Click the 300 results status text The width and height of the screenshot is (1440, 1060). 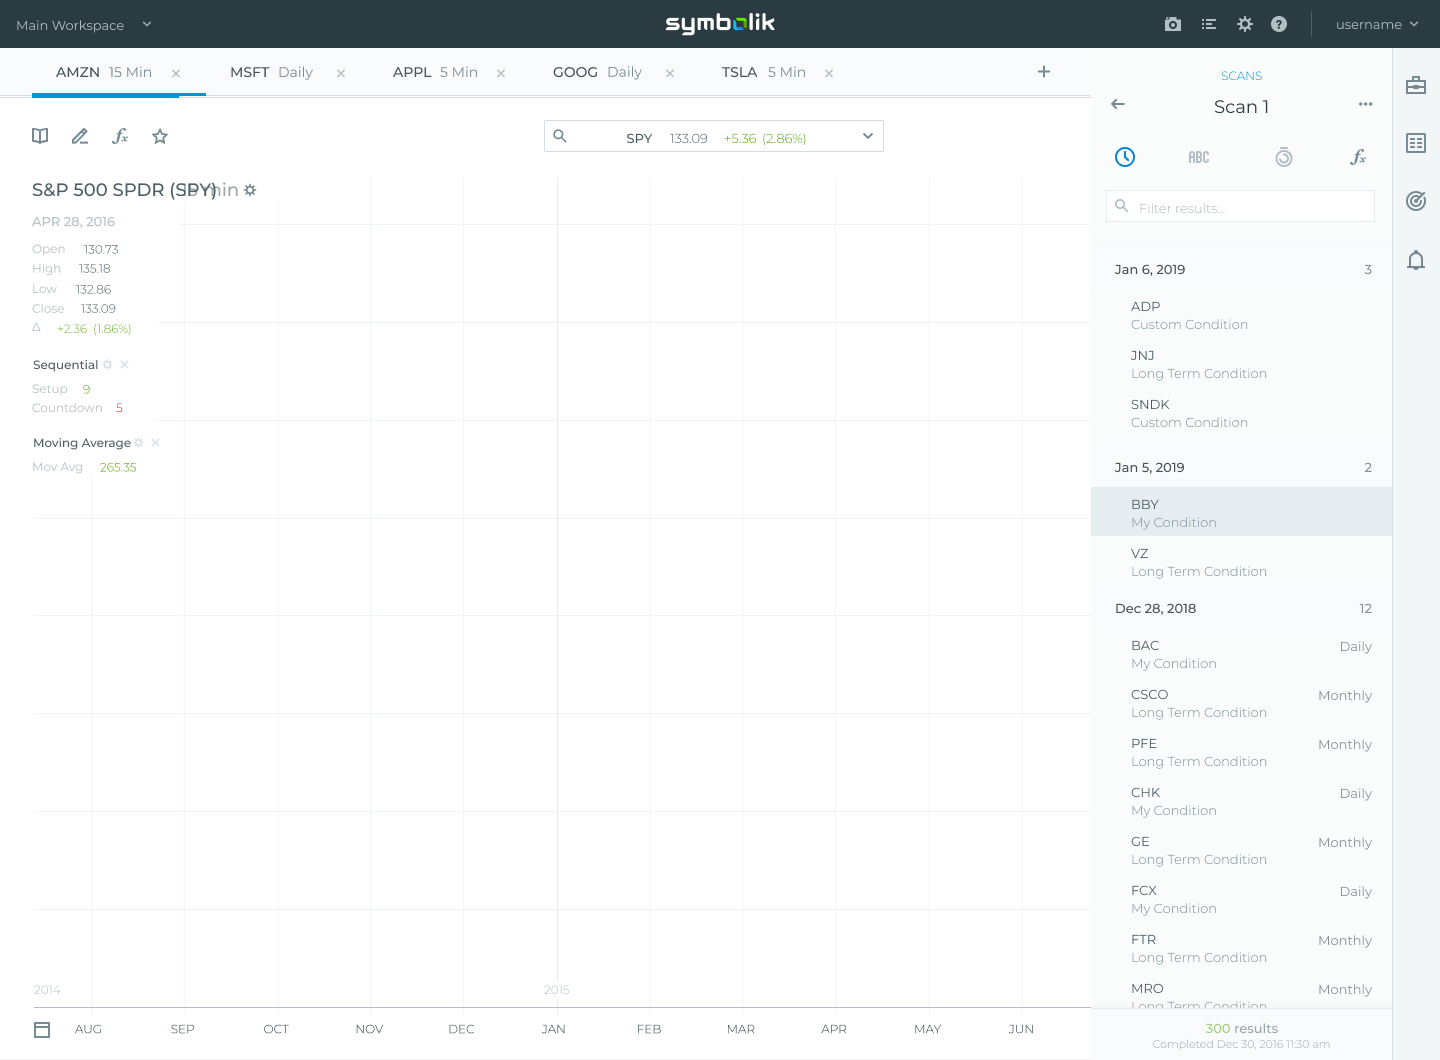tap(1241, 1028)
